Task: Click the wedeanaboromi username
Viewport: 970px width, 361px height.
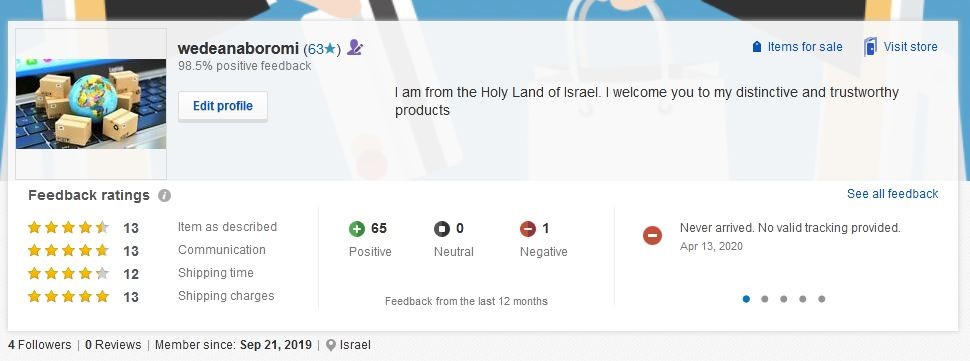Action: (238, 48)
